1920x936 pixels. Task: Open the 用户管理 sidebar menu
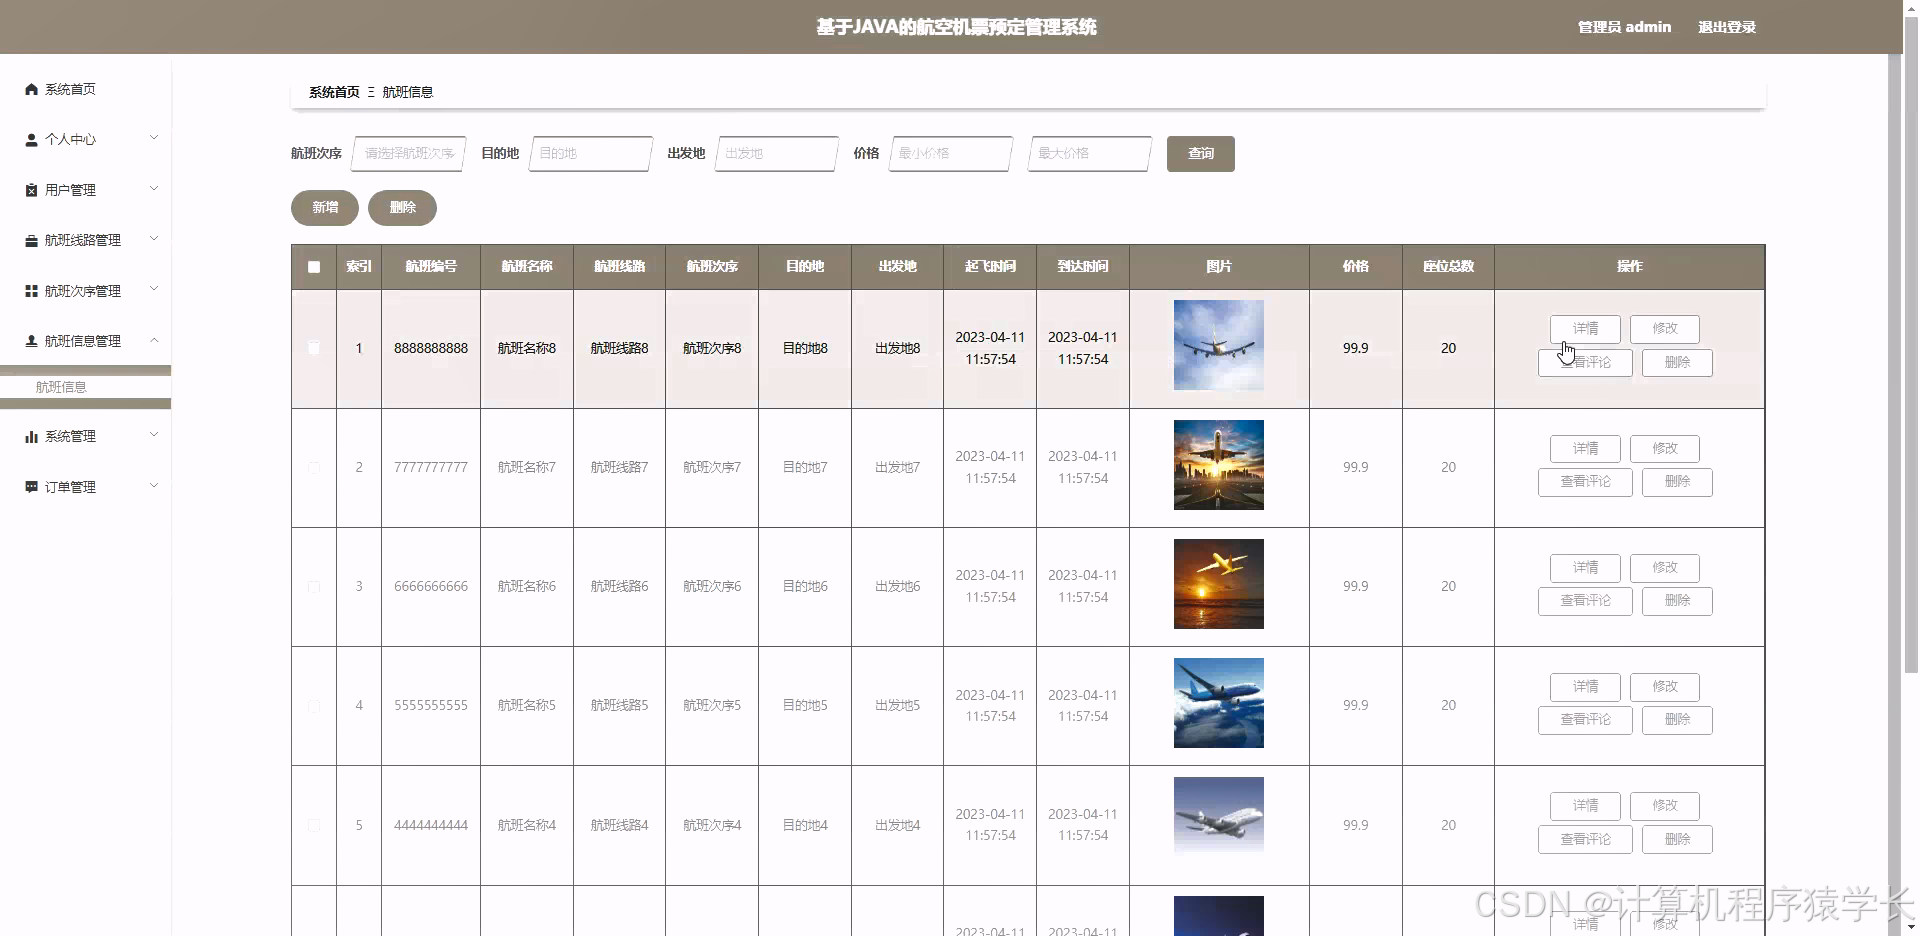(x=85, y=190)
